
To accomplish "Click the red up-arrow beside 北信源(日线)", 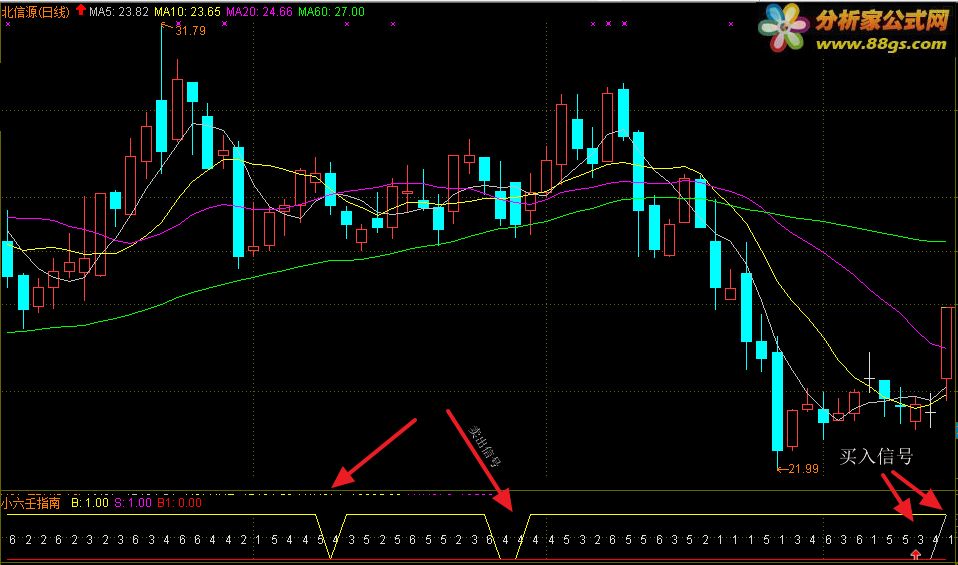I will coord(81,10).
